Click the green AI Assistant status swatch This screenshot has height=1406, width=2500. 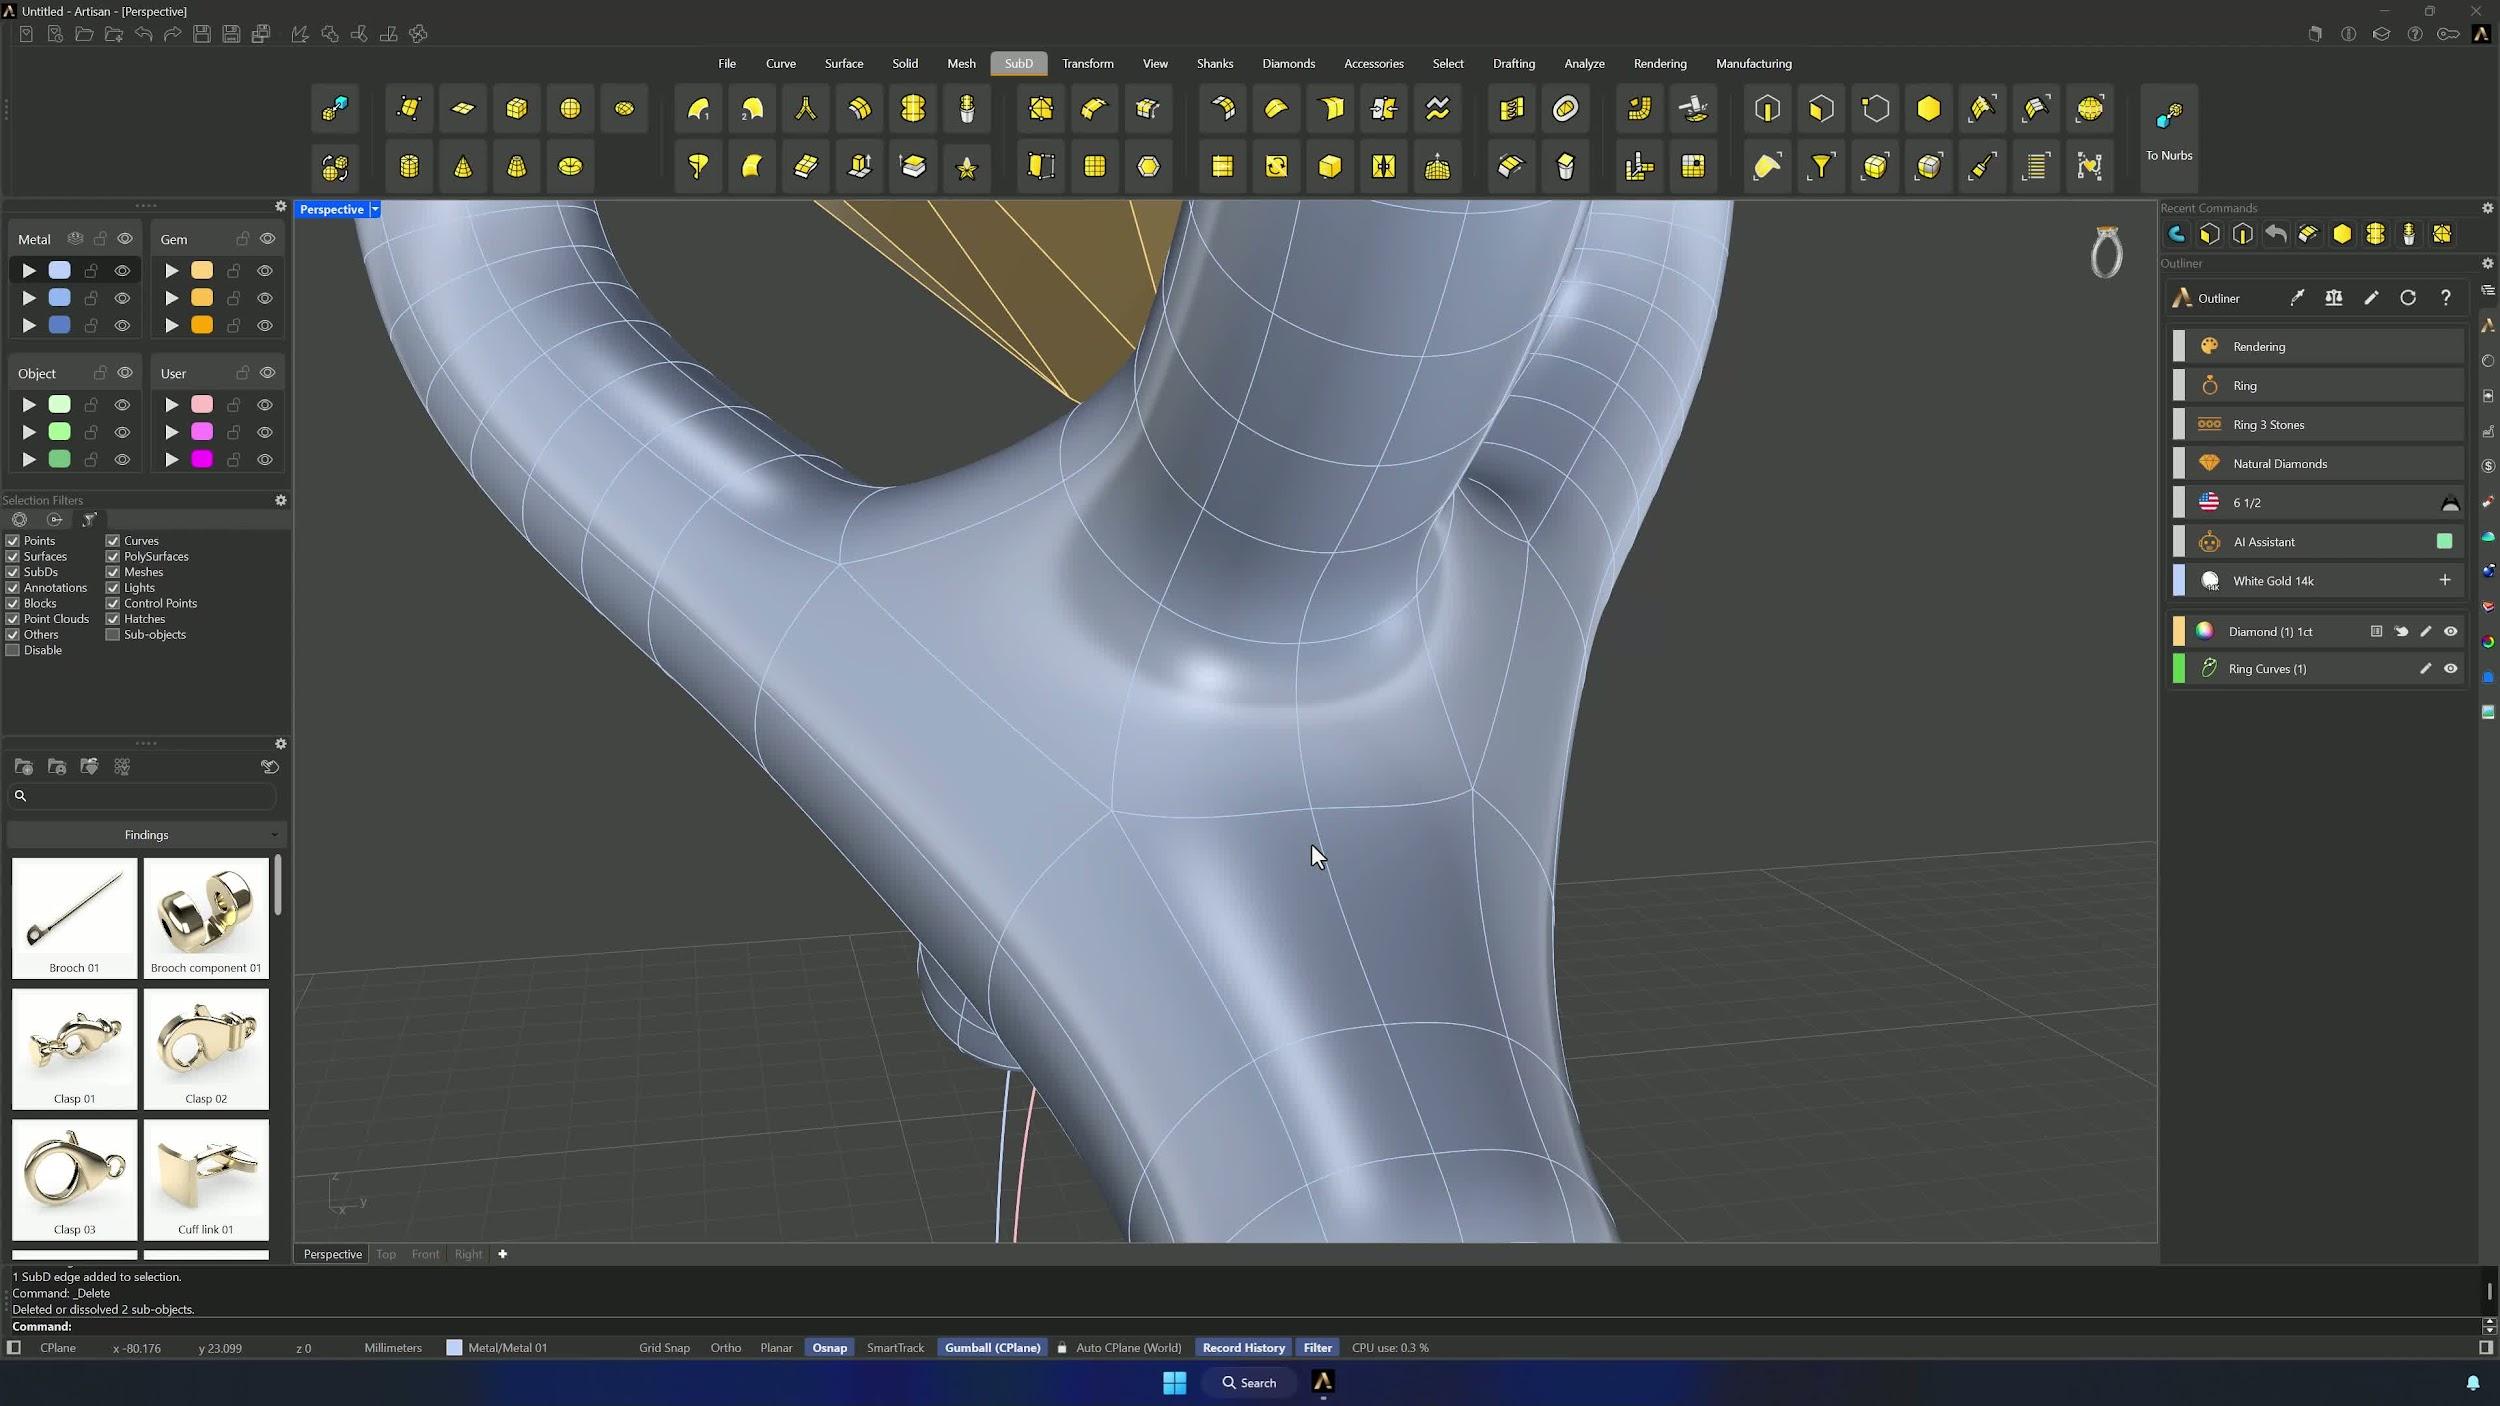click(2444, 542)
